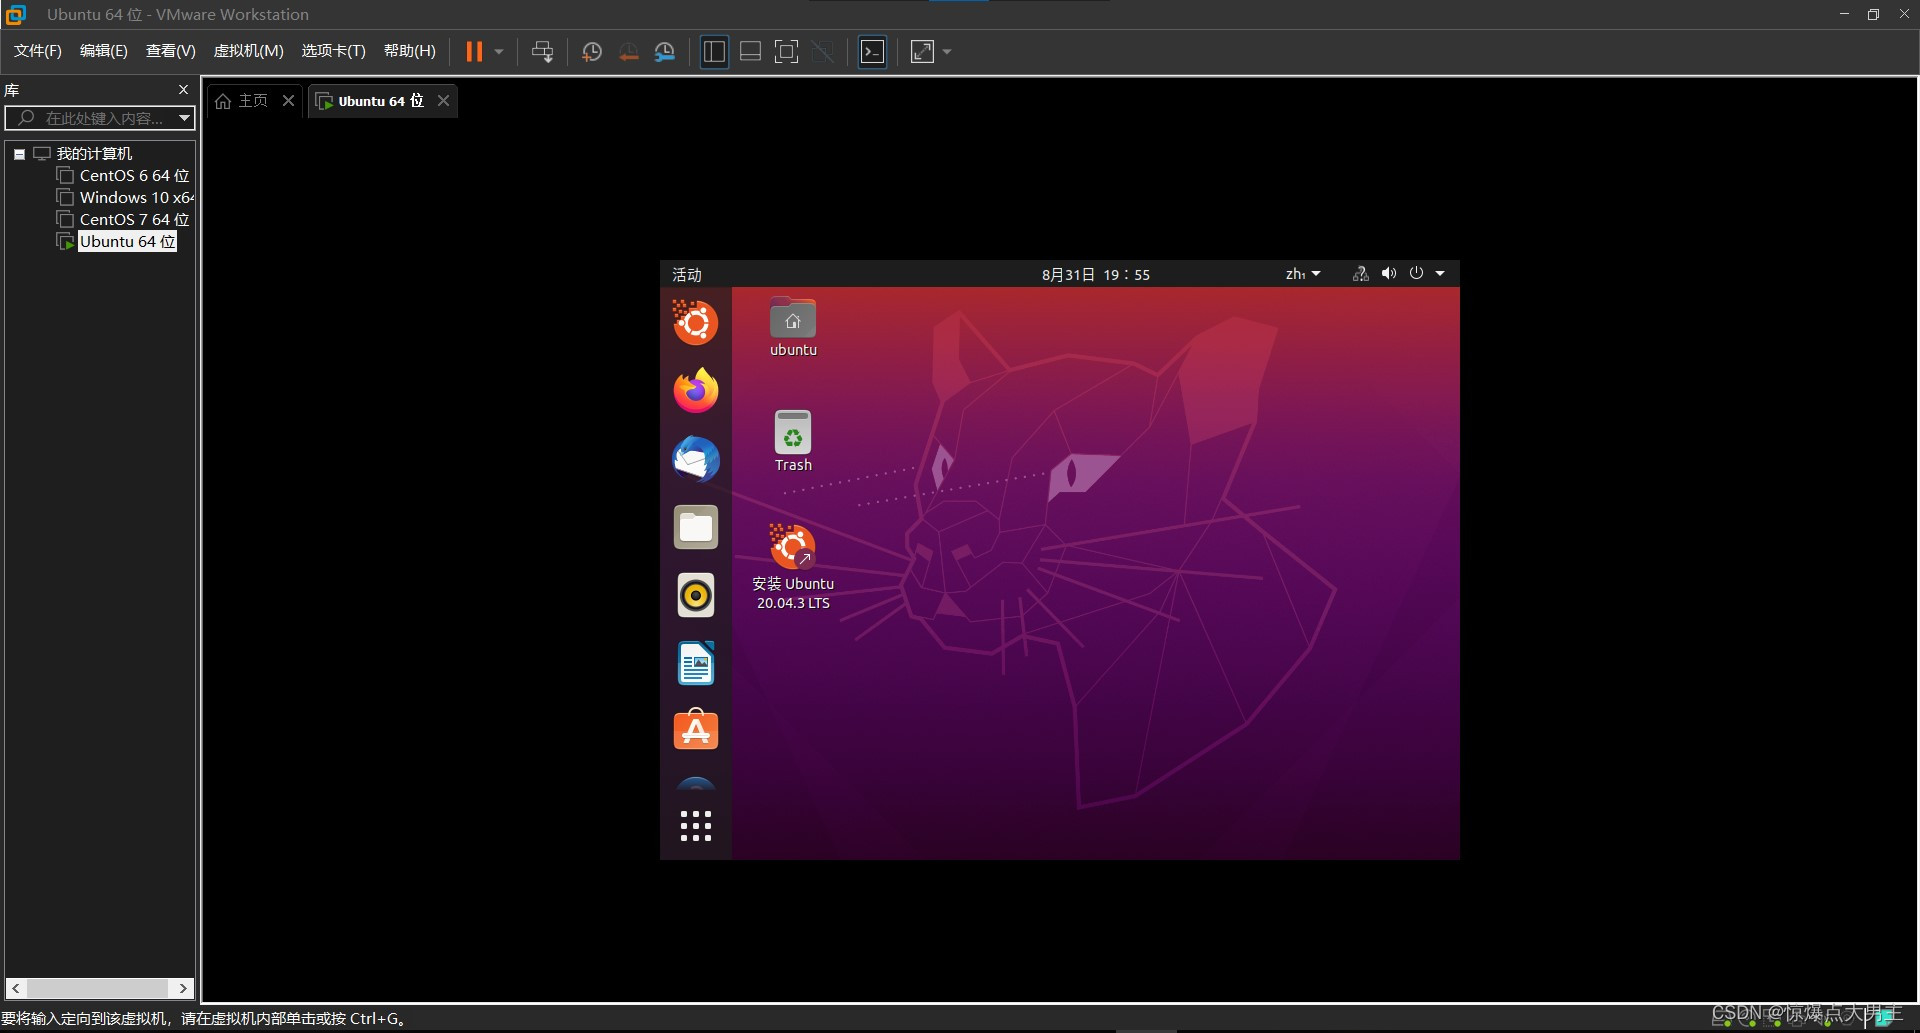Image resolution: width=1920 pixels, height=1033 pixels.
Task: Open the Files manager from the dock
Action: (x=695, y=527)
